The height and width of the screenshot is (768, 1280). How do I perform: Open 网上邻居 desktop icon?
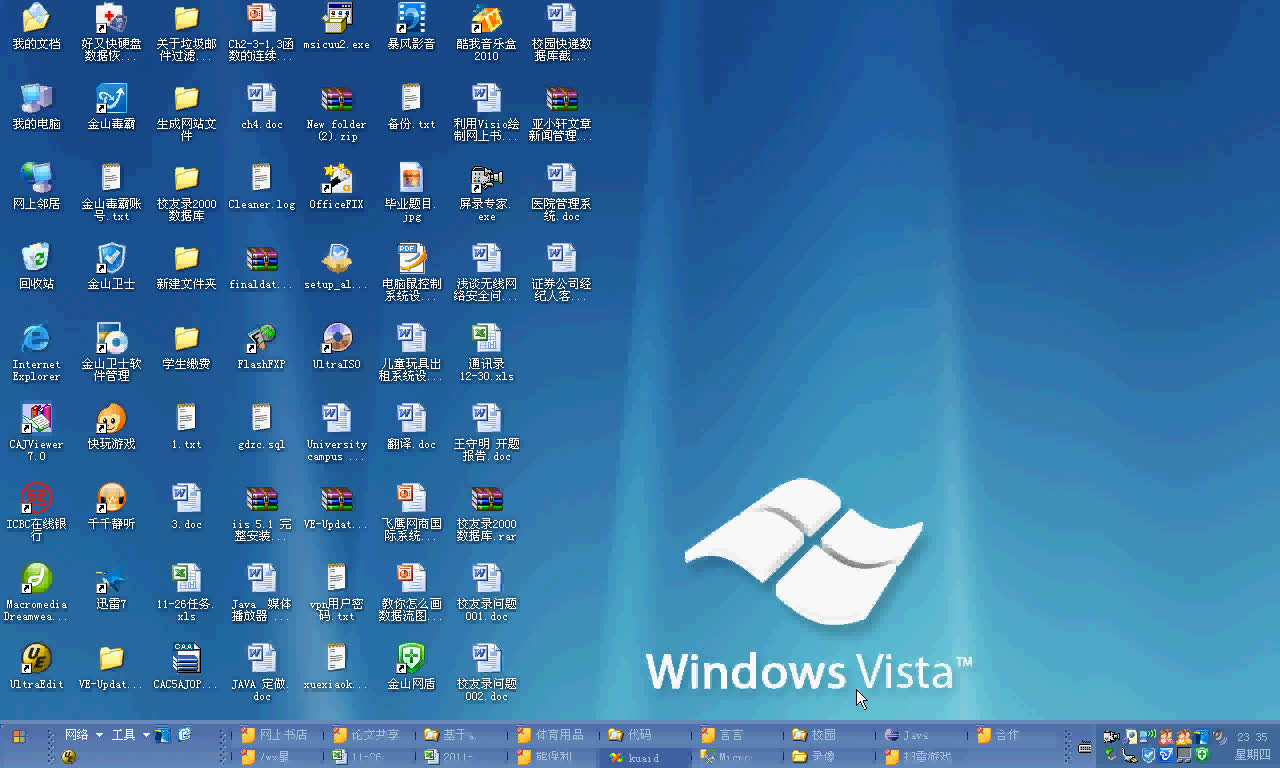pos(36,188)
